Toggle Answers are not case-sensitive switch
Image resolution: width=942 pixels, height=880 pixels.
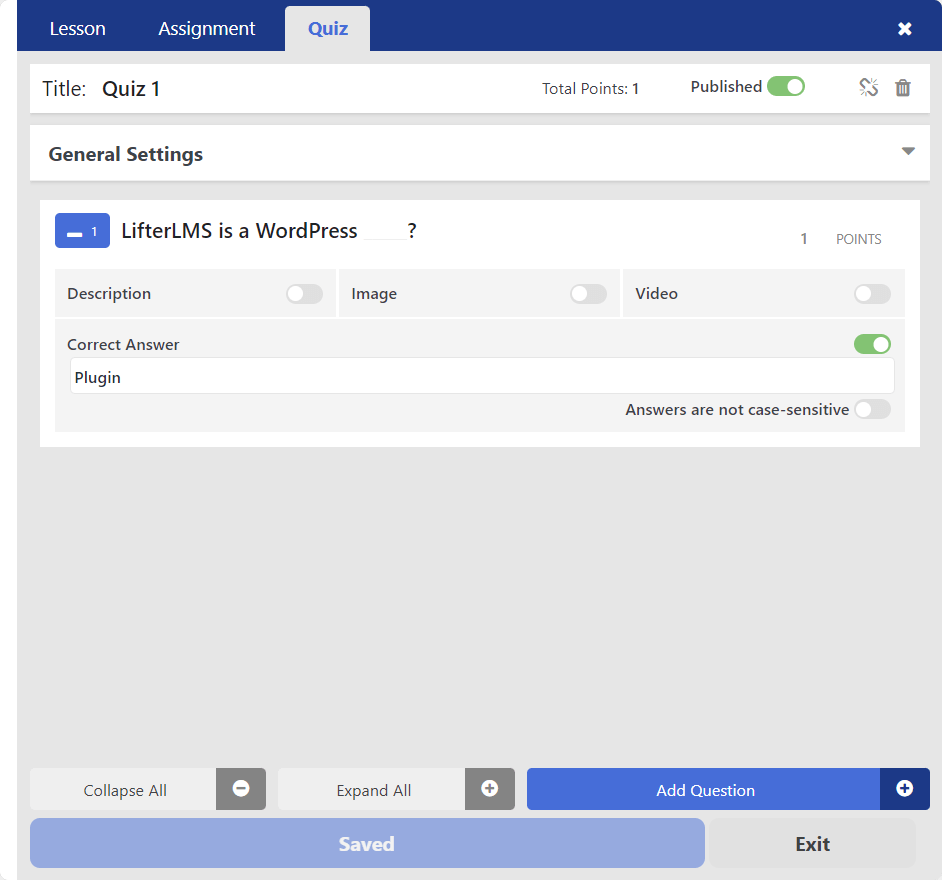pos(872,409)
